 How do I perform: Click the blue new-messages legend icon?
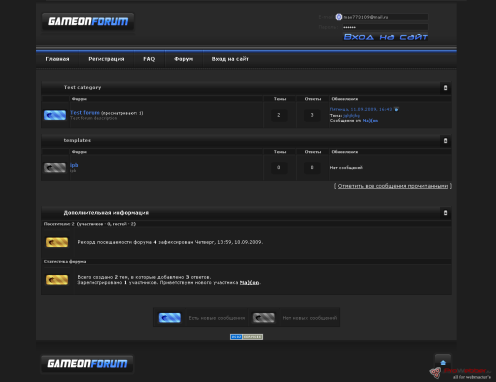point(170,318)
